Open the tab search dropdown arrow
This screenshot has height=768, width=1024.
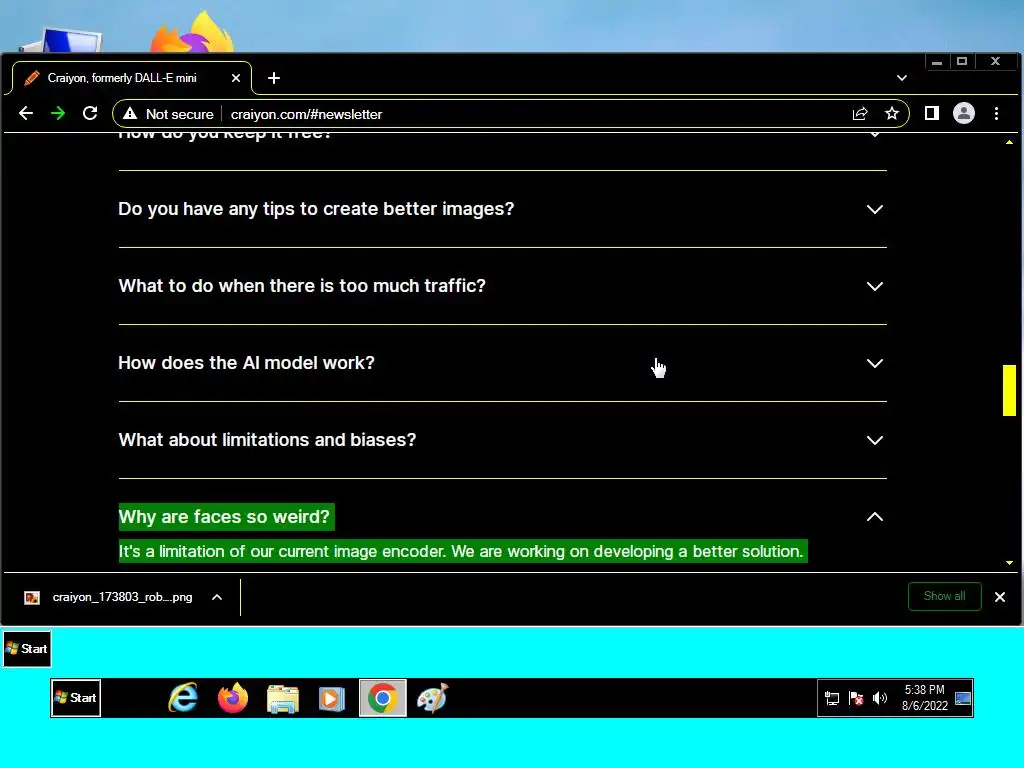point(902,78)
